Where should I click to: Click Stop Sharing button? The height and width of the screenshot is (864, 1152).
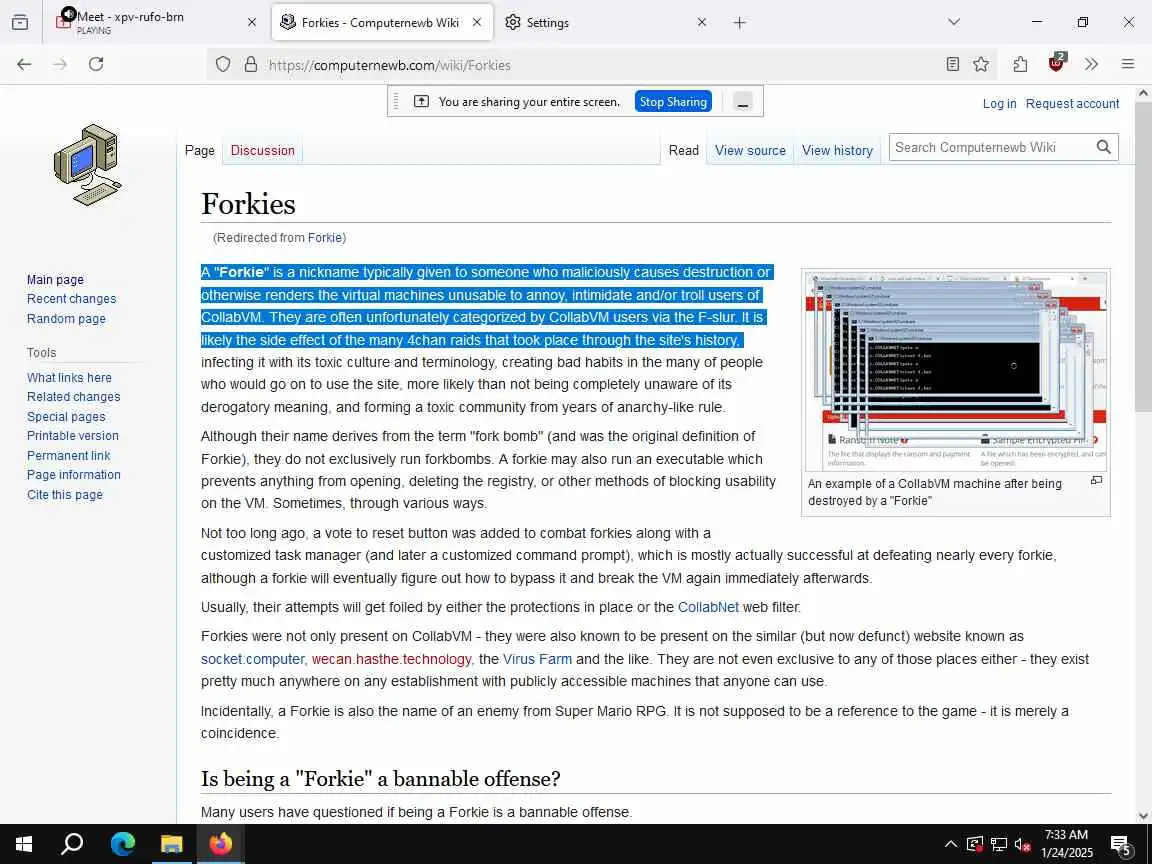click(x=673, y=102)
